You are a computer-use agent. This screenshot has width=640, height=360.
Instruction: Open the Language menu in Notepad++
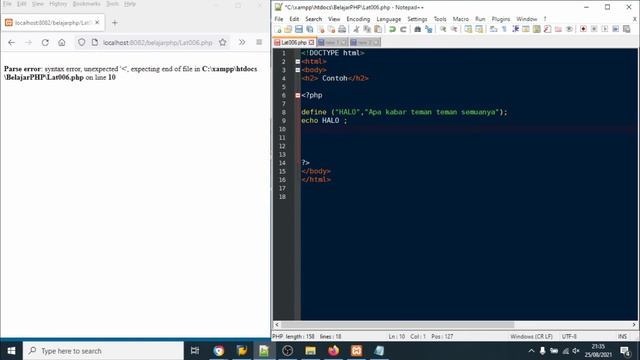coord(389,19)
